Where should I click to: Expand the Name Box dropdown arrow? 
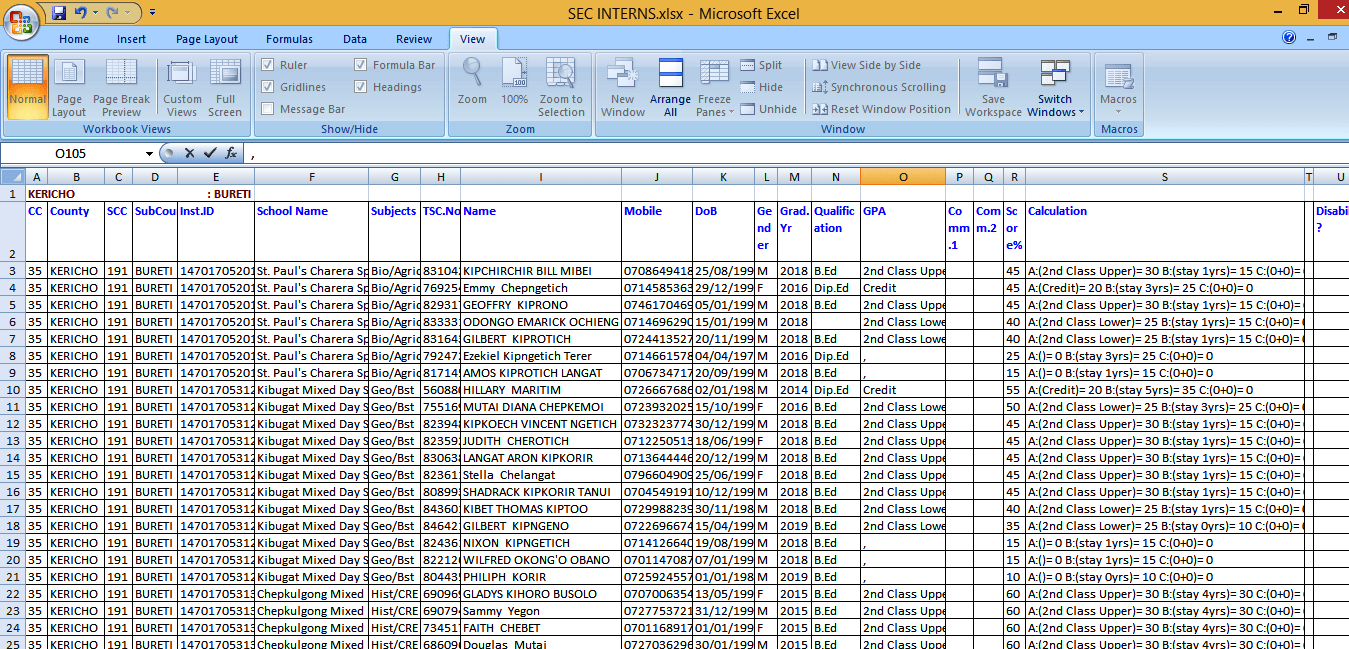click(150, 154)
